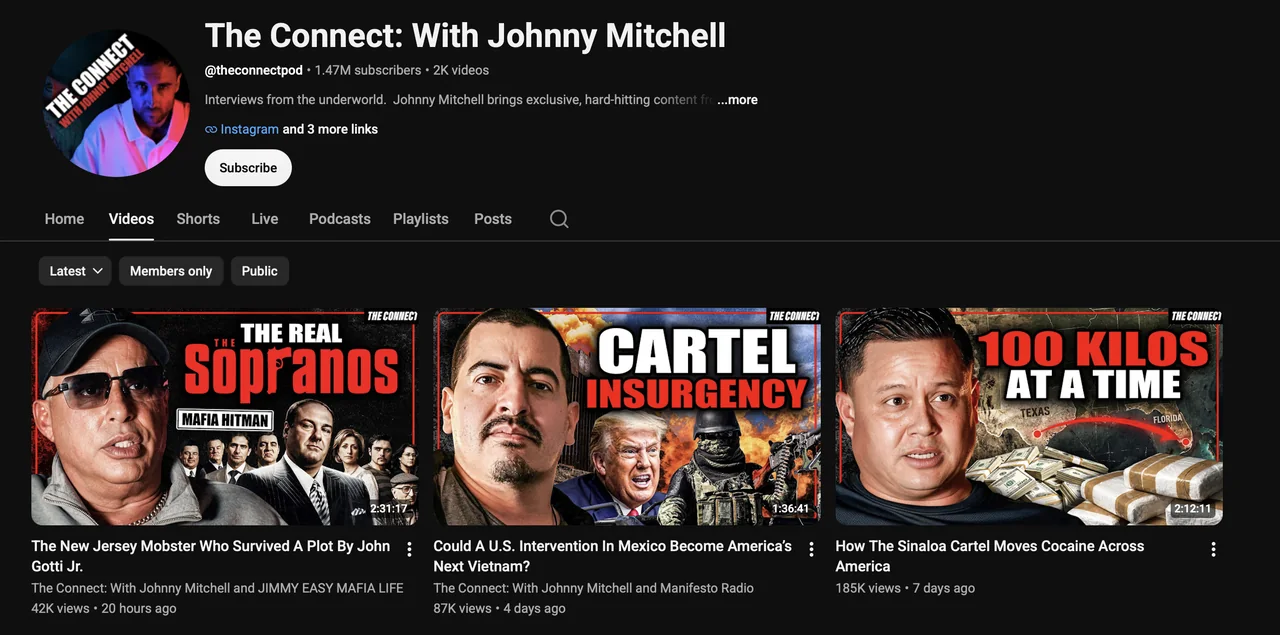Open the Posts tab
Image resolution: width=1280 pixels, height=635 pixels.
click(x=493, y=219)
